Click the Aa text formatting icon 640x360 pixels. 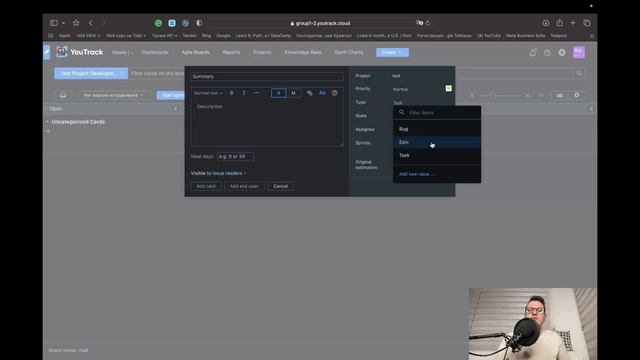pyautogui.click(x=322, y=93)
